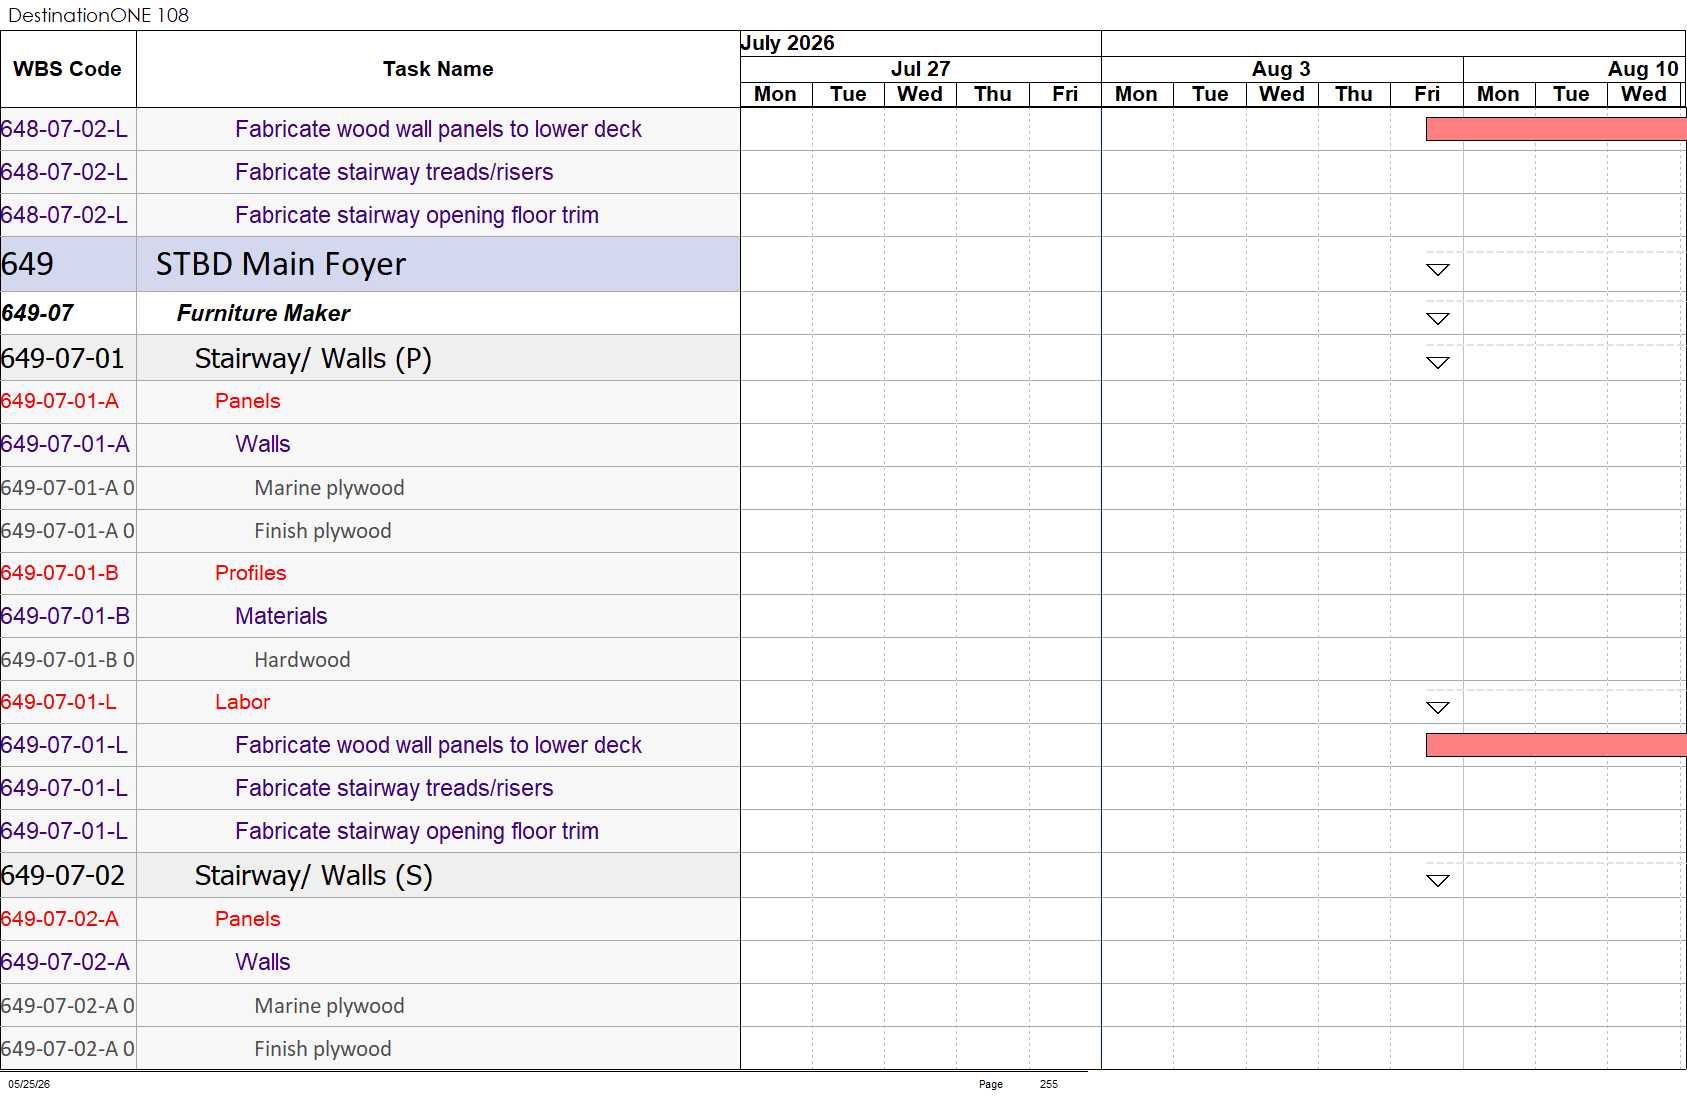Click the 649-07-01-L Labor summary triangle
Image resolution: width=1687 pixels, height=1097 pixels.
1438,708
